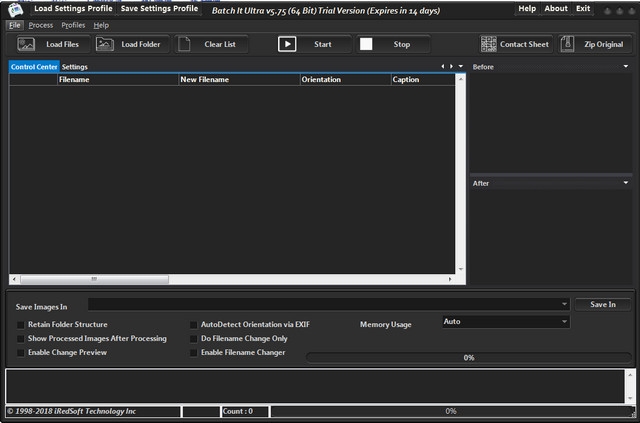Toggle AutoDetect Orientation via EXIF
The width and height of the screenshot is (640, 423).
point(194,325)
